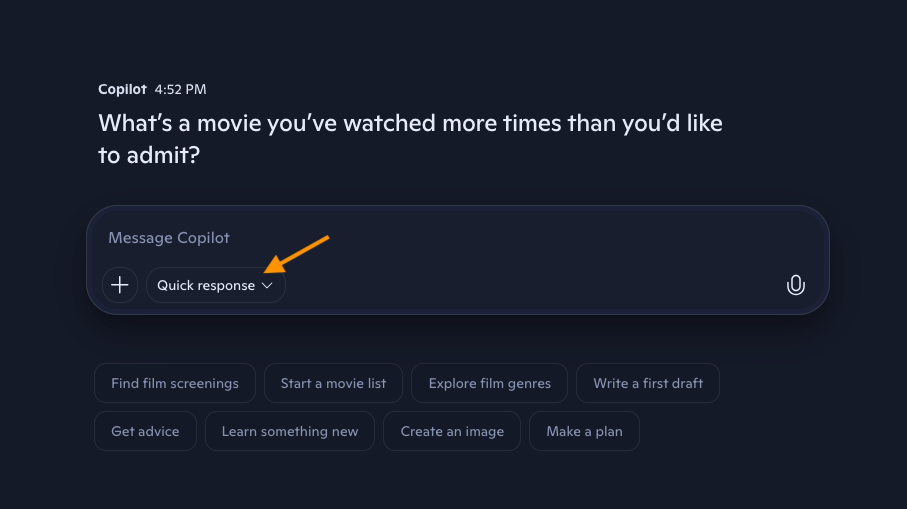Tap the Write a first draft chip
The height and width of the screenshot is (509, 907).
(x=647, y=383)
